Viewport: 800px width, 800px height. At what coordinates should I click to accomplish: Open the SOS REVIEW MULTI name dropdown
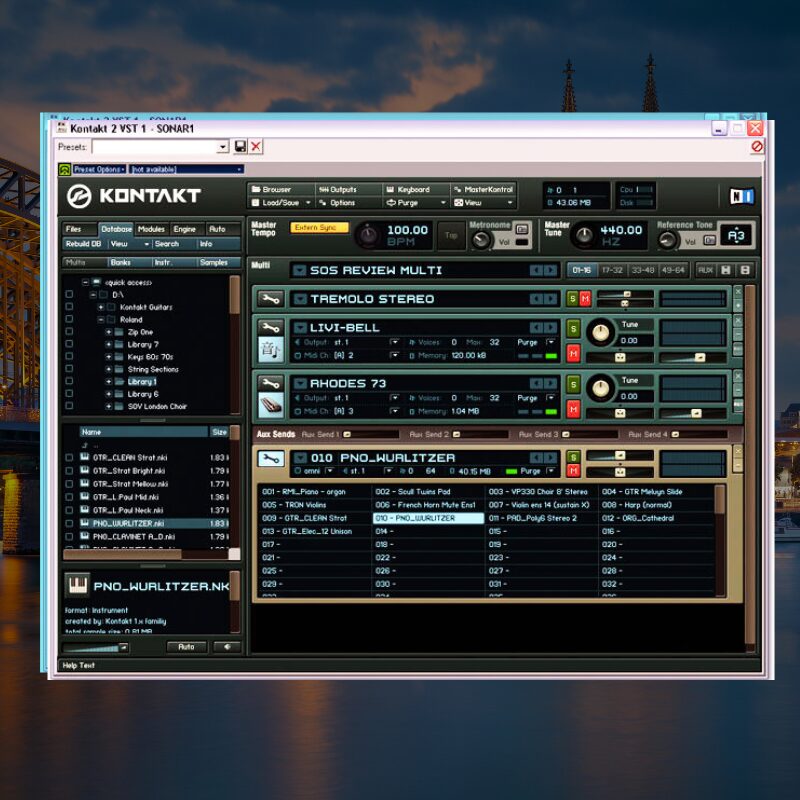click(x=299, y=270)
